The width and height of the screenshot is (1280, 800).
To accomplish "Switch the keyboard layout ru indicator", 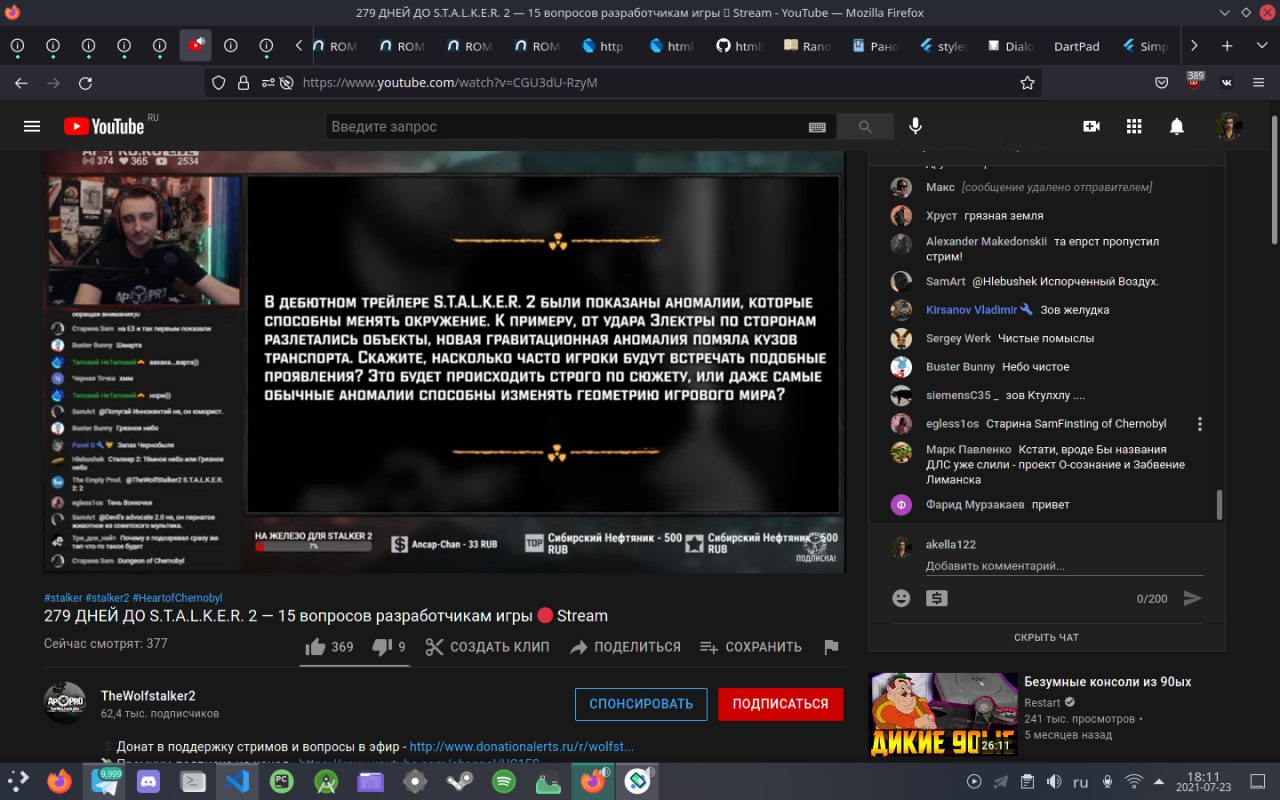I will tap(1080, 782).
